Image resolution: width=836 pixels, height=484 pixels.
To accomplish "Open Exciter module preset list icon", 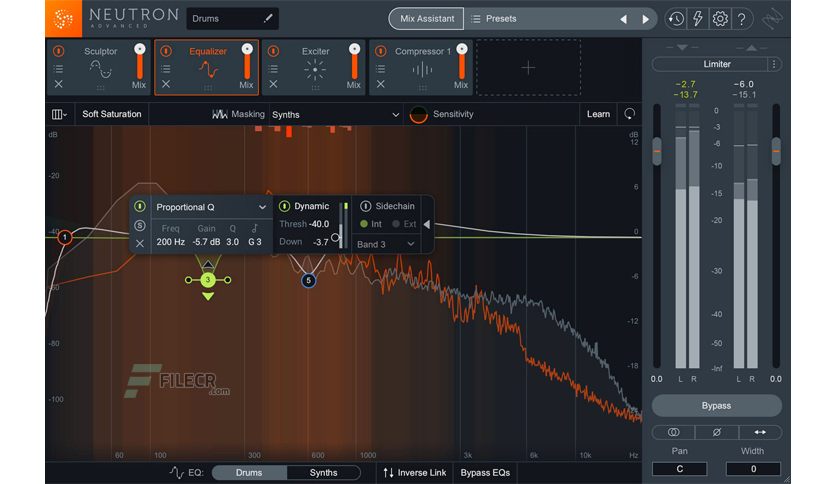I will tap(273, 69).
